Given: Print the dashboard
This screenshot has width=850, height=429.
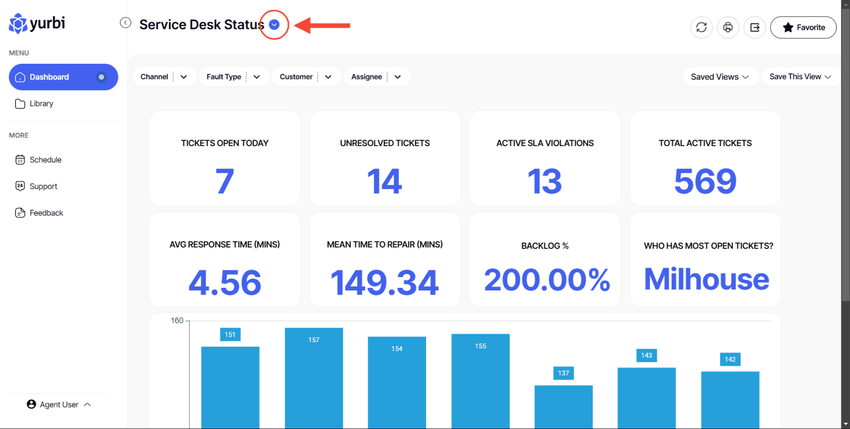Looking at the screenshot, I should [728, 27].
